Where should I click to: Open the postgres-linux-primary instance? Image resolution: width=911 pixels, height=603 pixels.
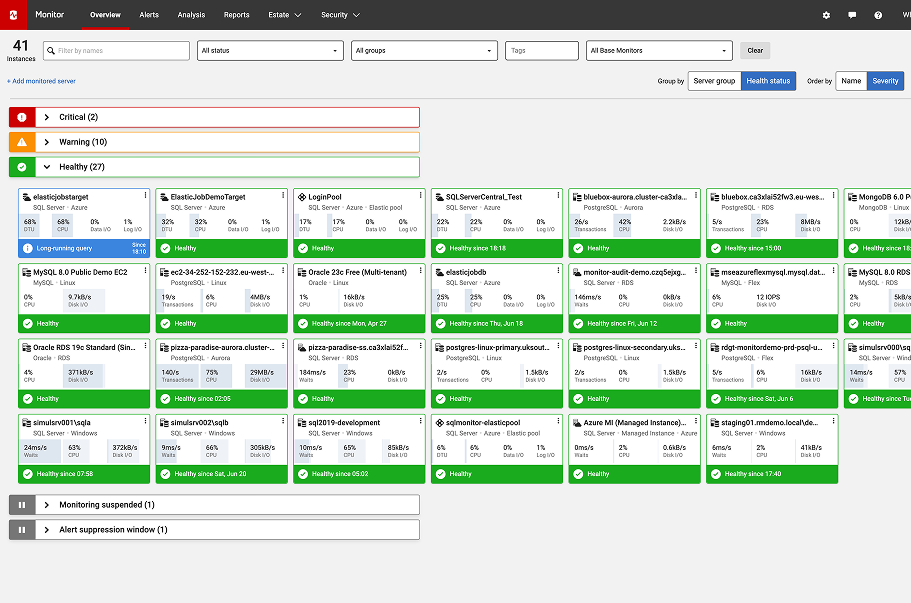(x=497, y=347)
